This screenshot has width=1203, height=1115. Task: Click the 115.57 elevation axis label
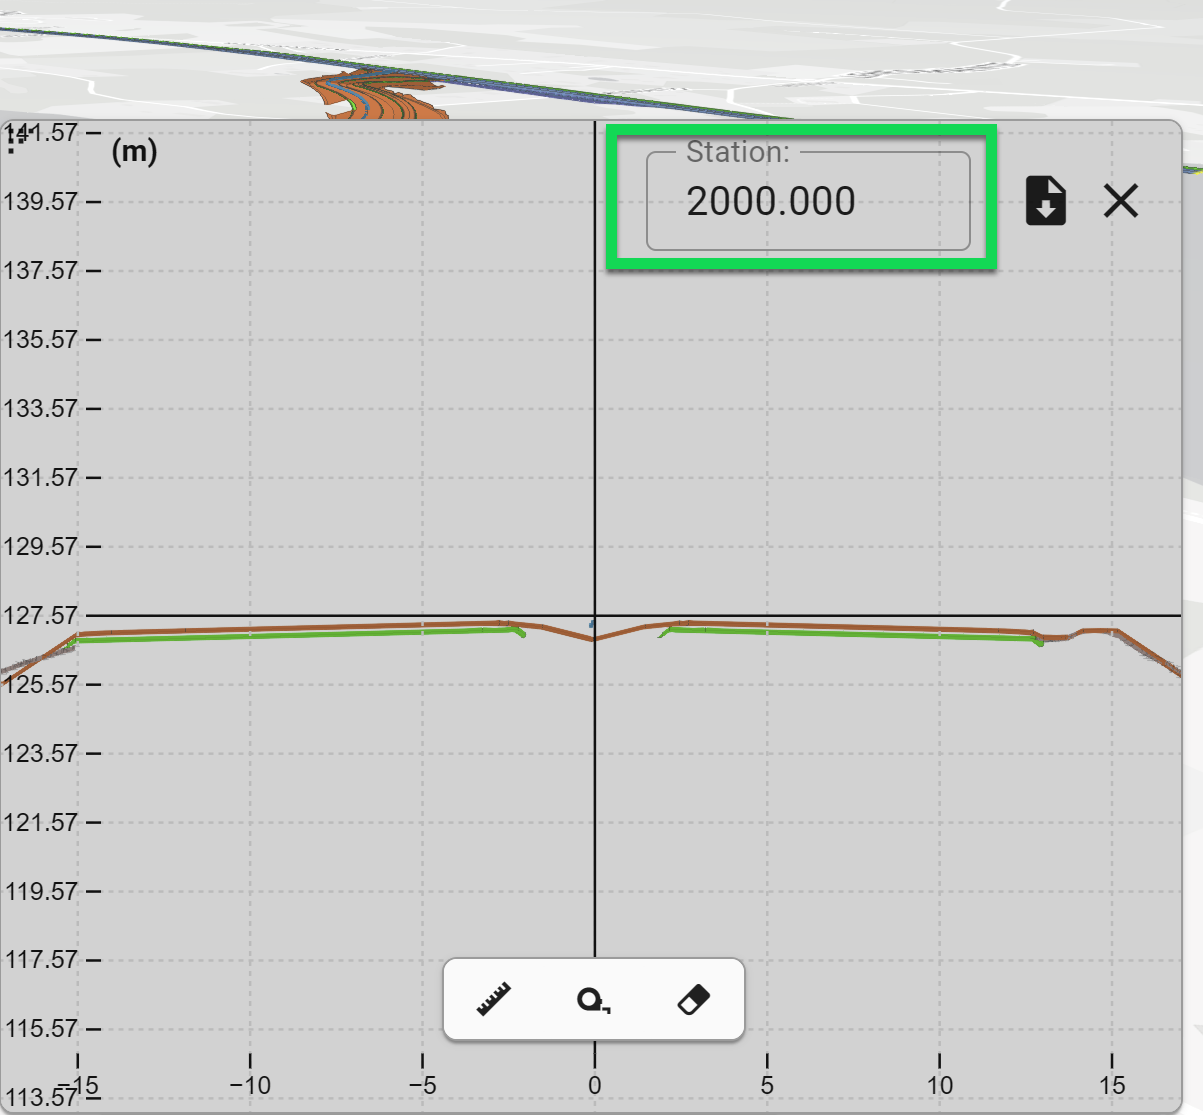coord(40,1028)
